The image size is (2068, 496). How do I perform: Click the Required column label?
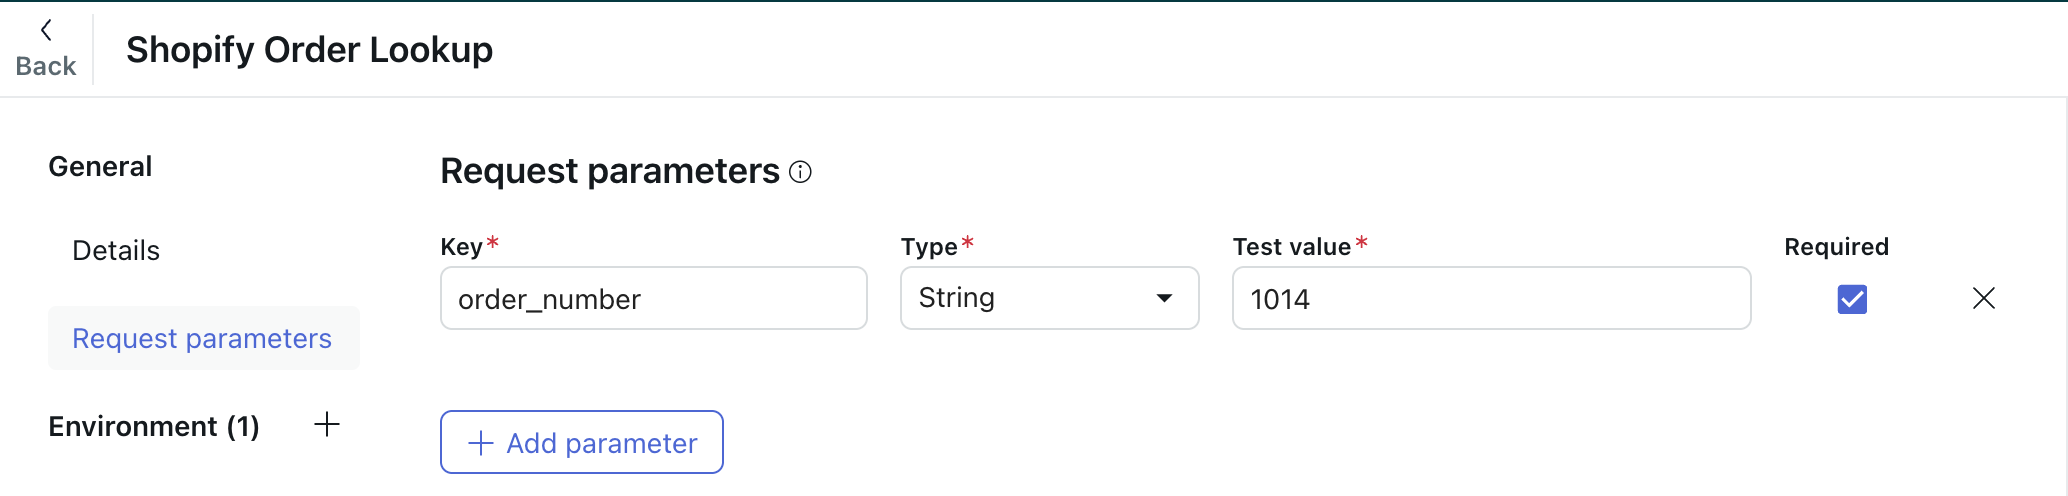pos(1836,246)
